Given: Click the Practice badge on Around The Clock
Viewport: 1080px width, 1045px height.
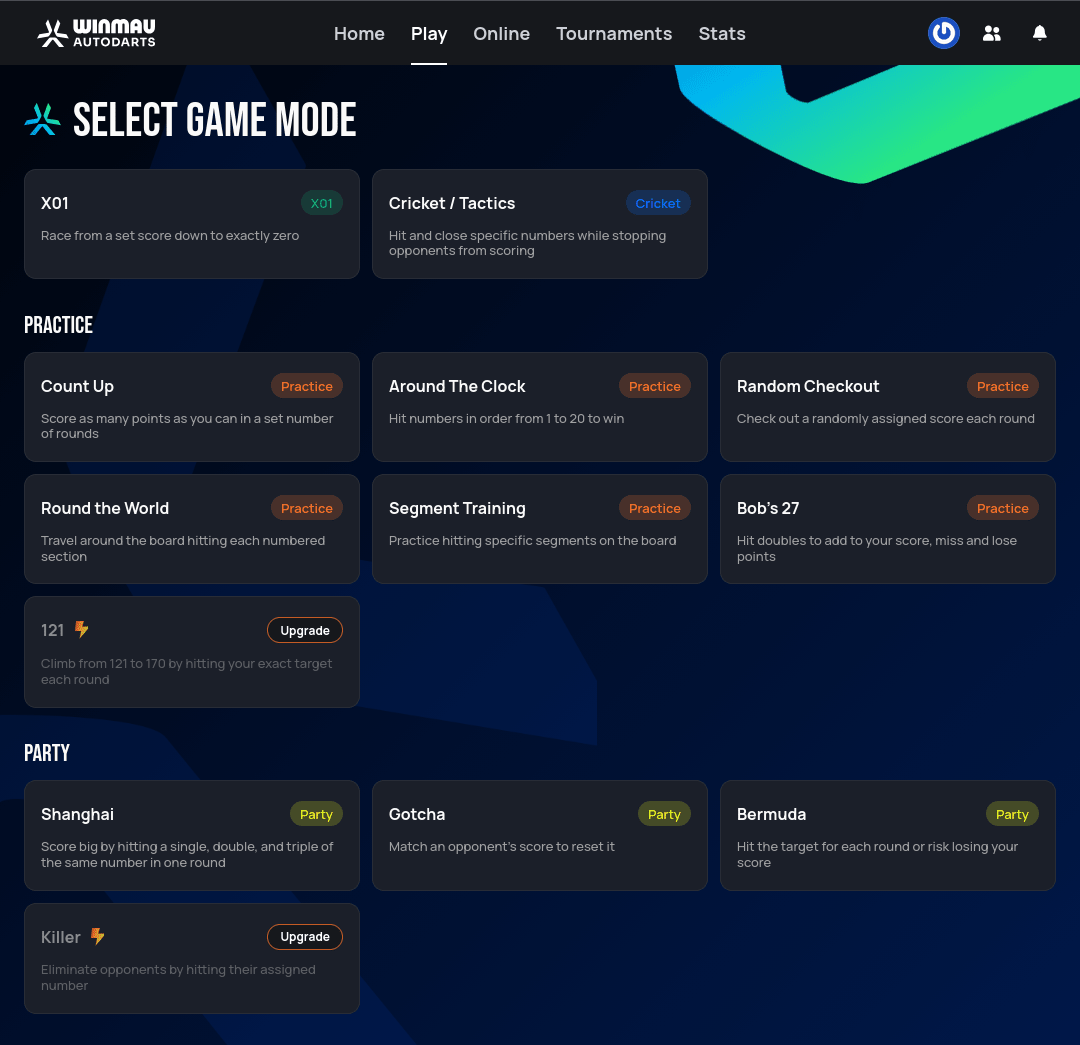Looking at the screenshot, I should (654, 386).
